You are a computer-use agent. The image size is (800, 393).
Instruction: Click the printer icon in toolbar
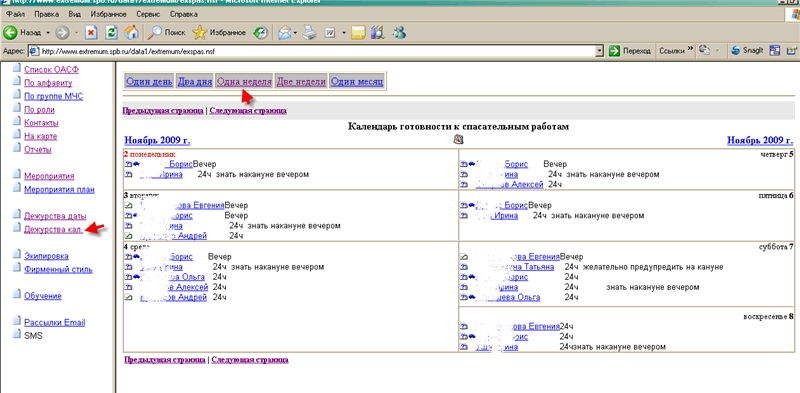310,33
